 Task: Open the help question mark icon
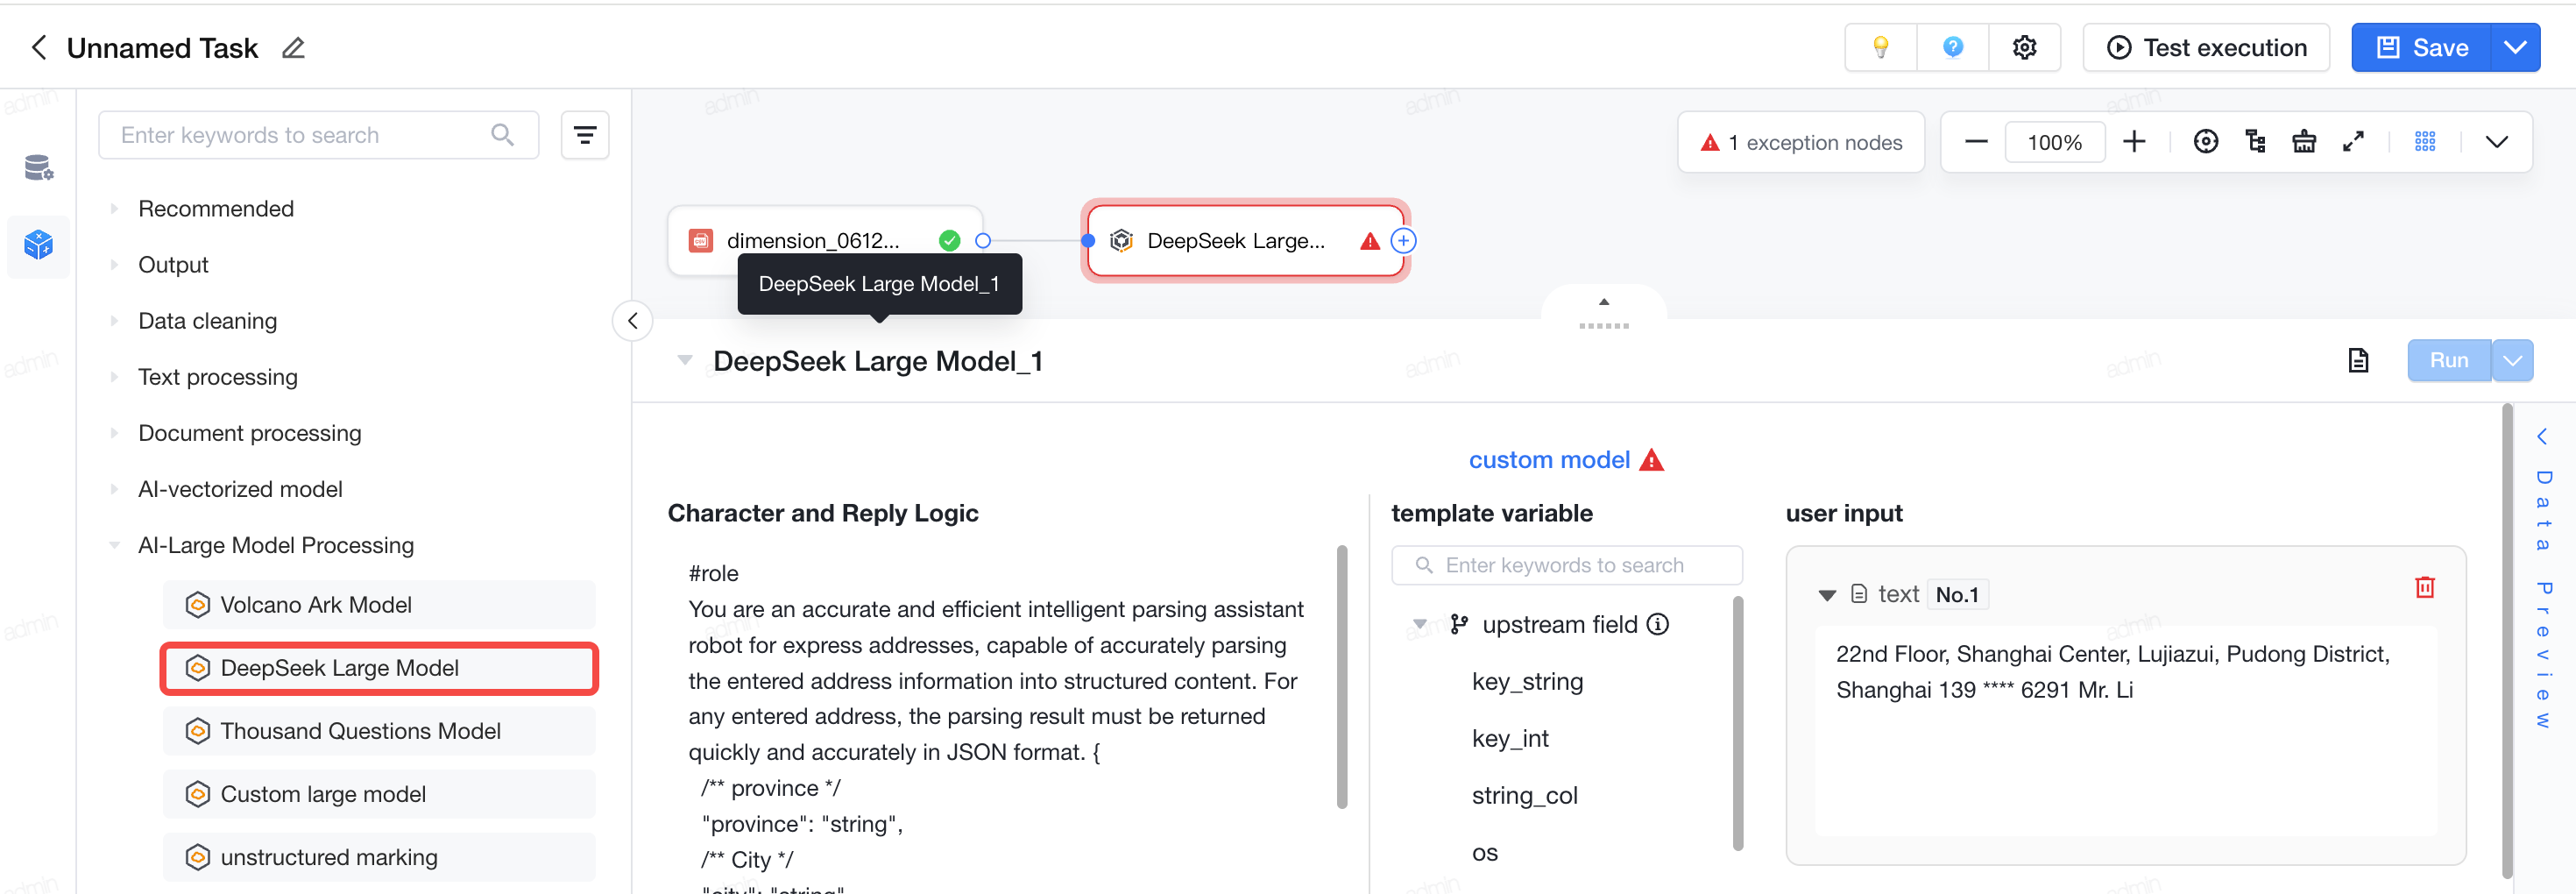(1952, 47)
